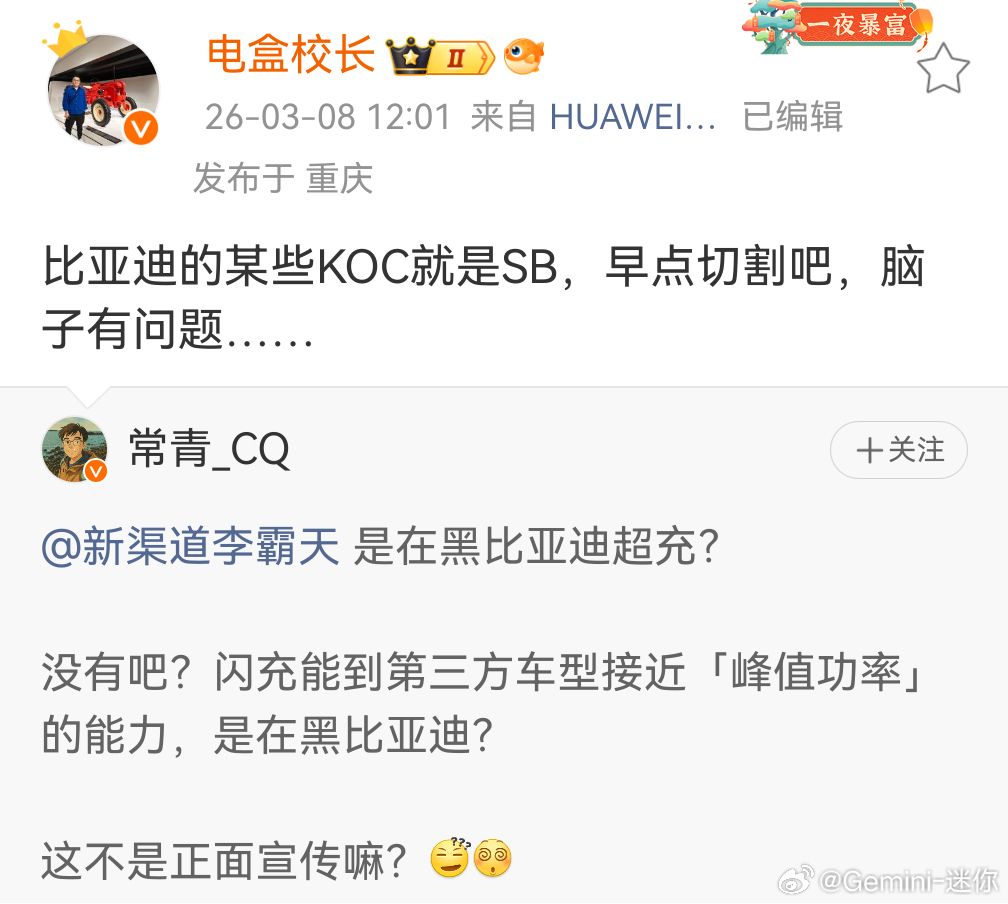Tap the favorite star icon

tap(942, 69)
